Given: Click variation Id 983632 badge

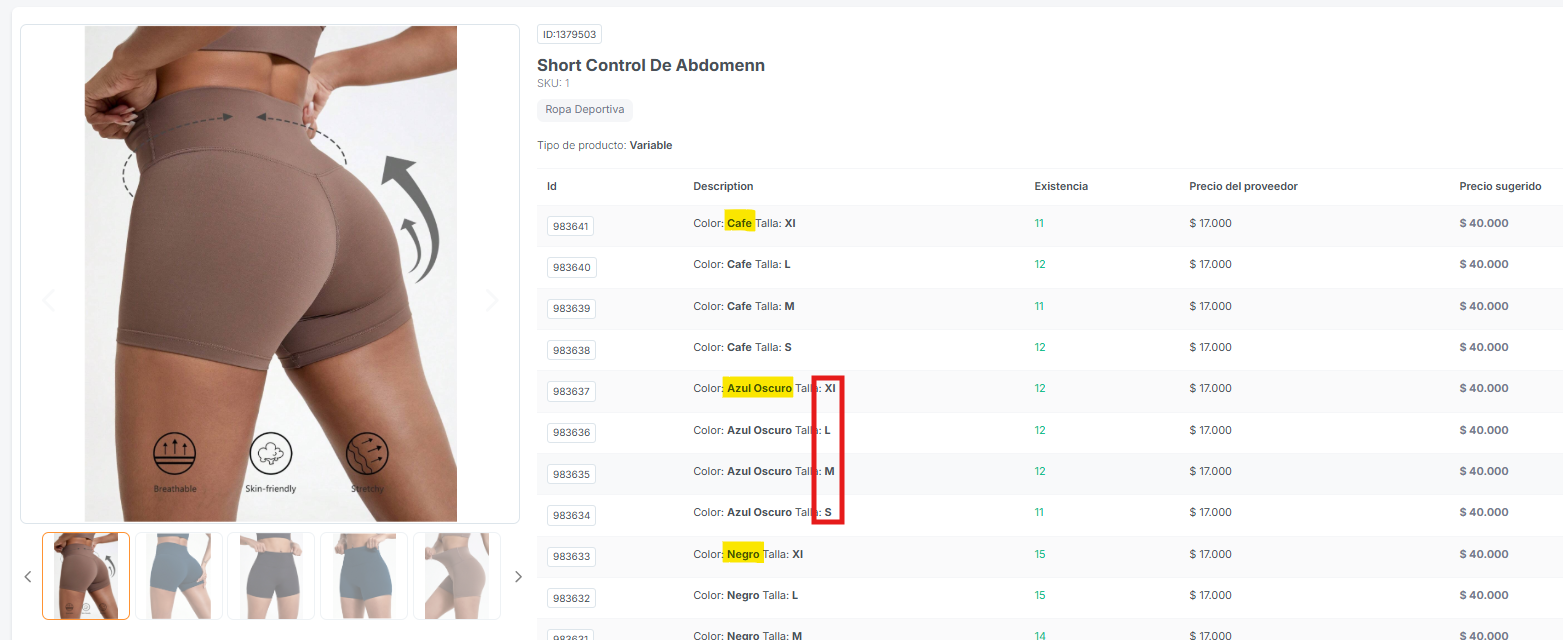Looking at the screenshot, I should pyautogui.click(x=571, y=598).
